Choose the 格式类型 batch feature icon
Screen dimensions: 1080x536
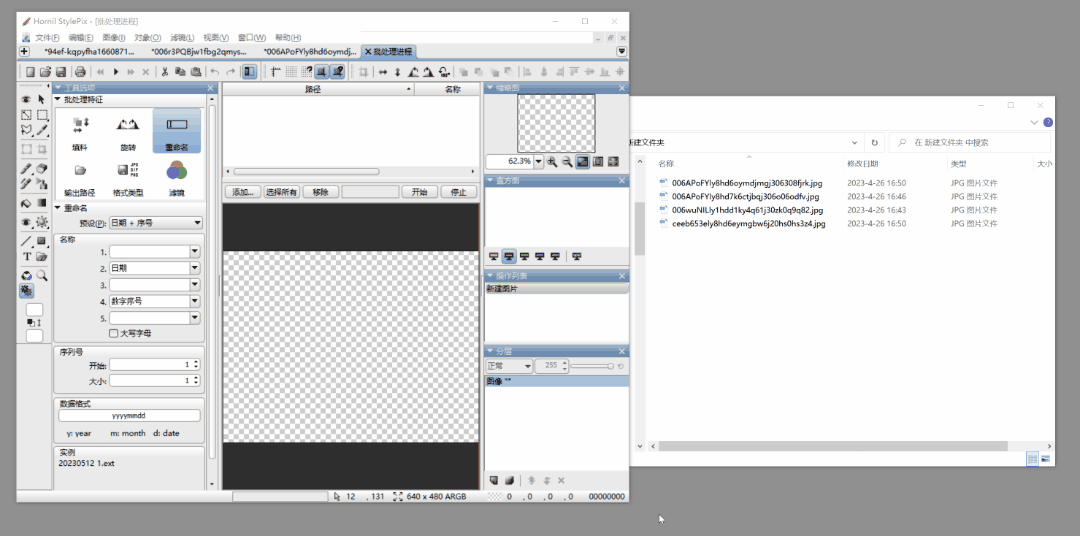tap(128, 178)
